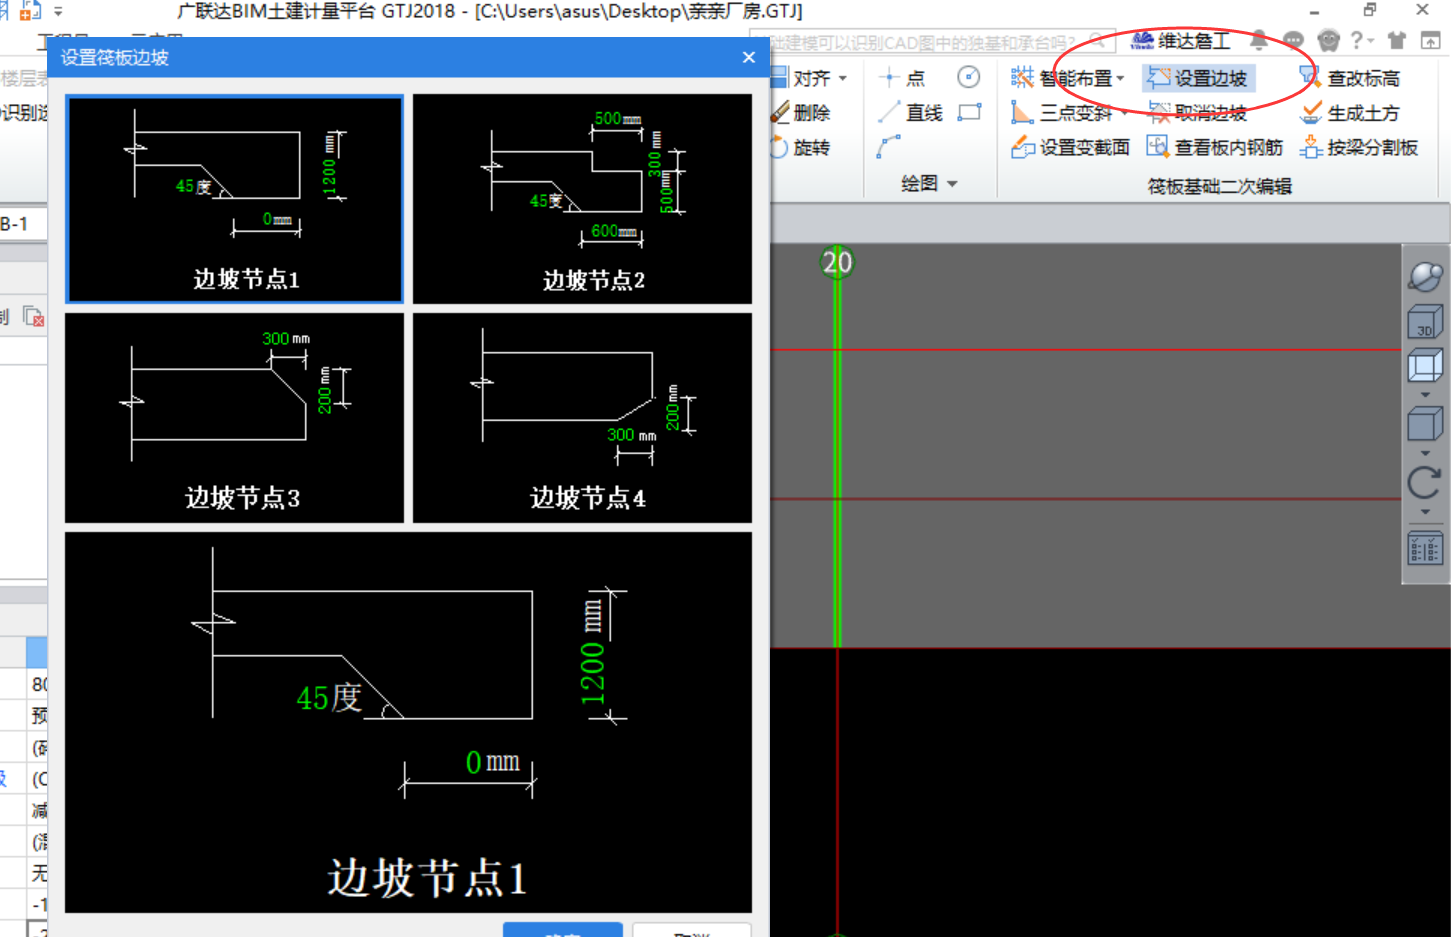Choose the 直线 draw tool
The height and width of the screenshot is (937, 1451).
(x=910, y=113)
